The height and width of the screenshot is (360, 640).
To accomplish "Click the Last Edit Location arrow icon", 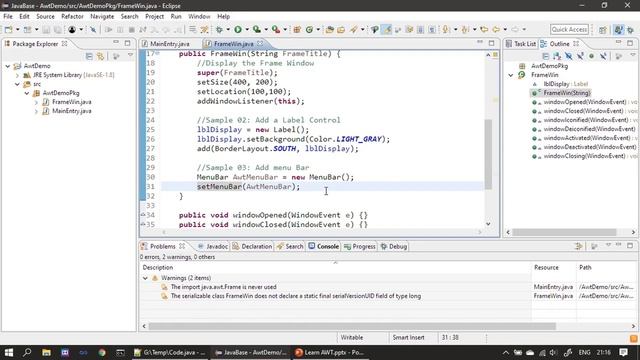I will click(x=484, y=29).
